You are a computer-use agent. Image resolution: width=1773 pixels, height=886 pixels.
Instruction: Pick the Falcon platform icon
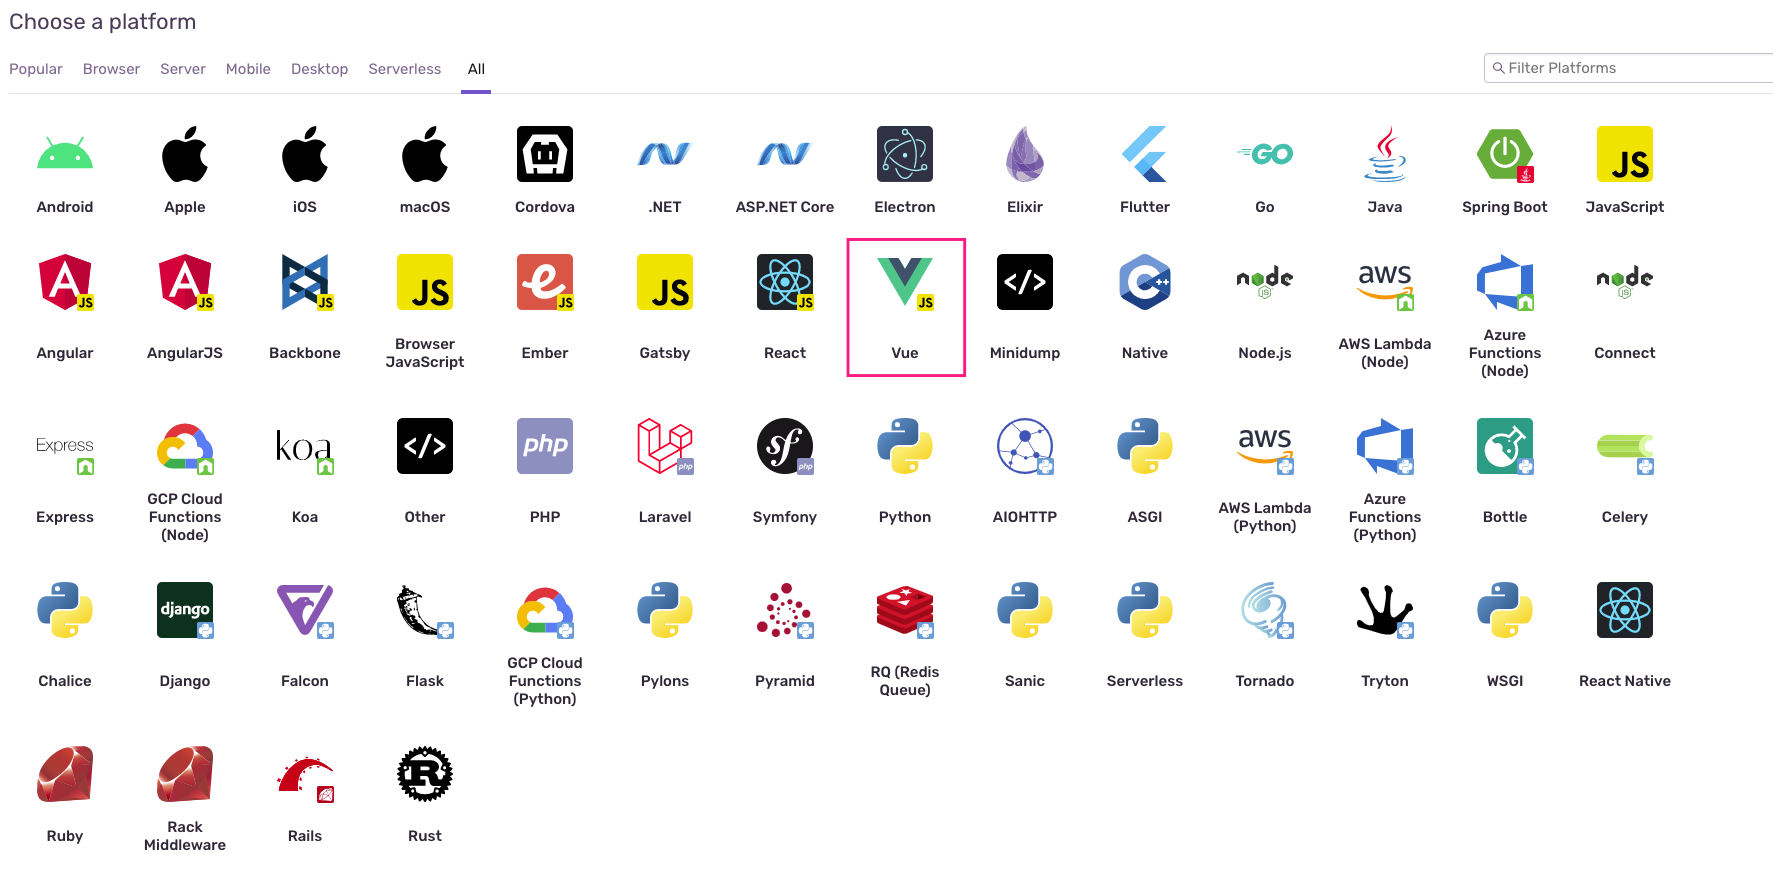305,610
